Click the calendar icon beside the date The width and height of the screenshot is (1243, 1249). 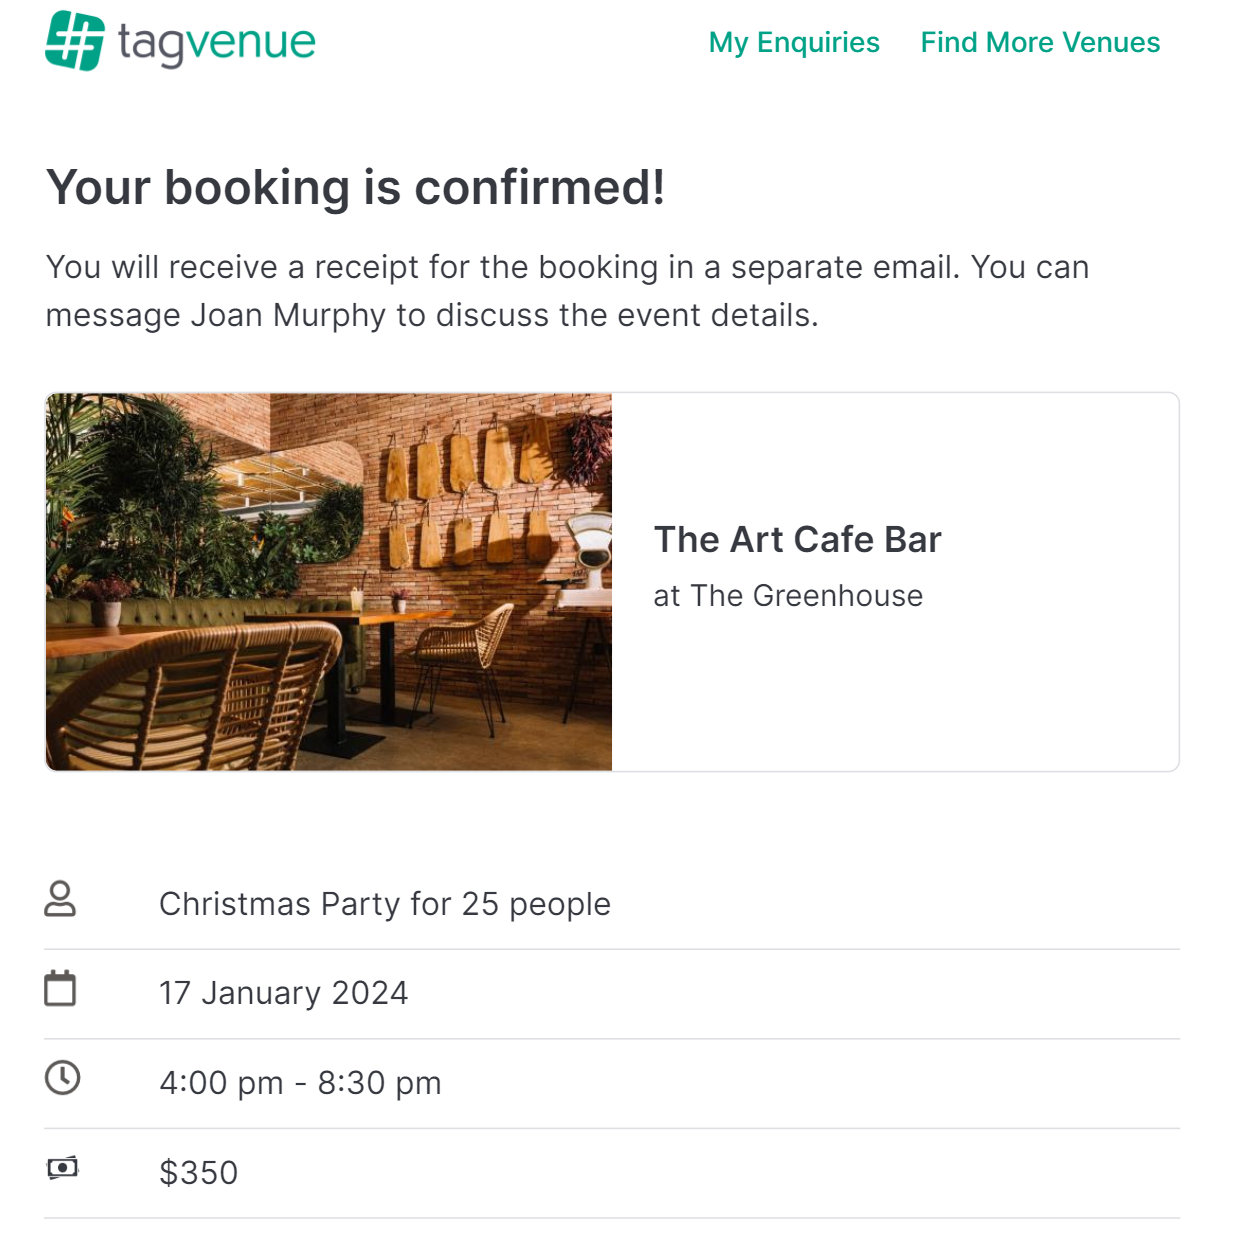tap(60, 988)
